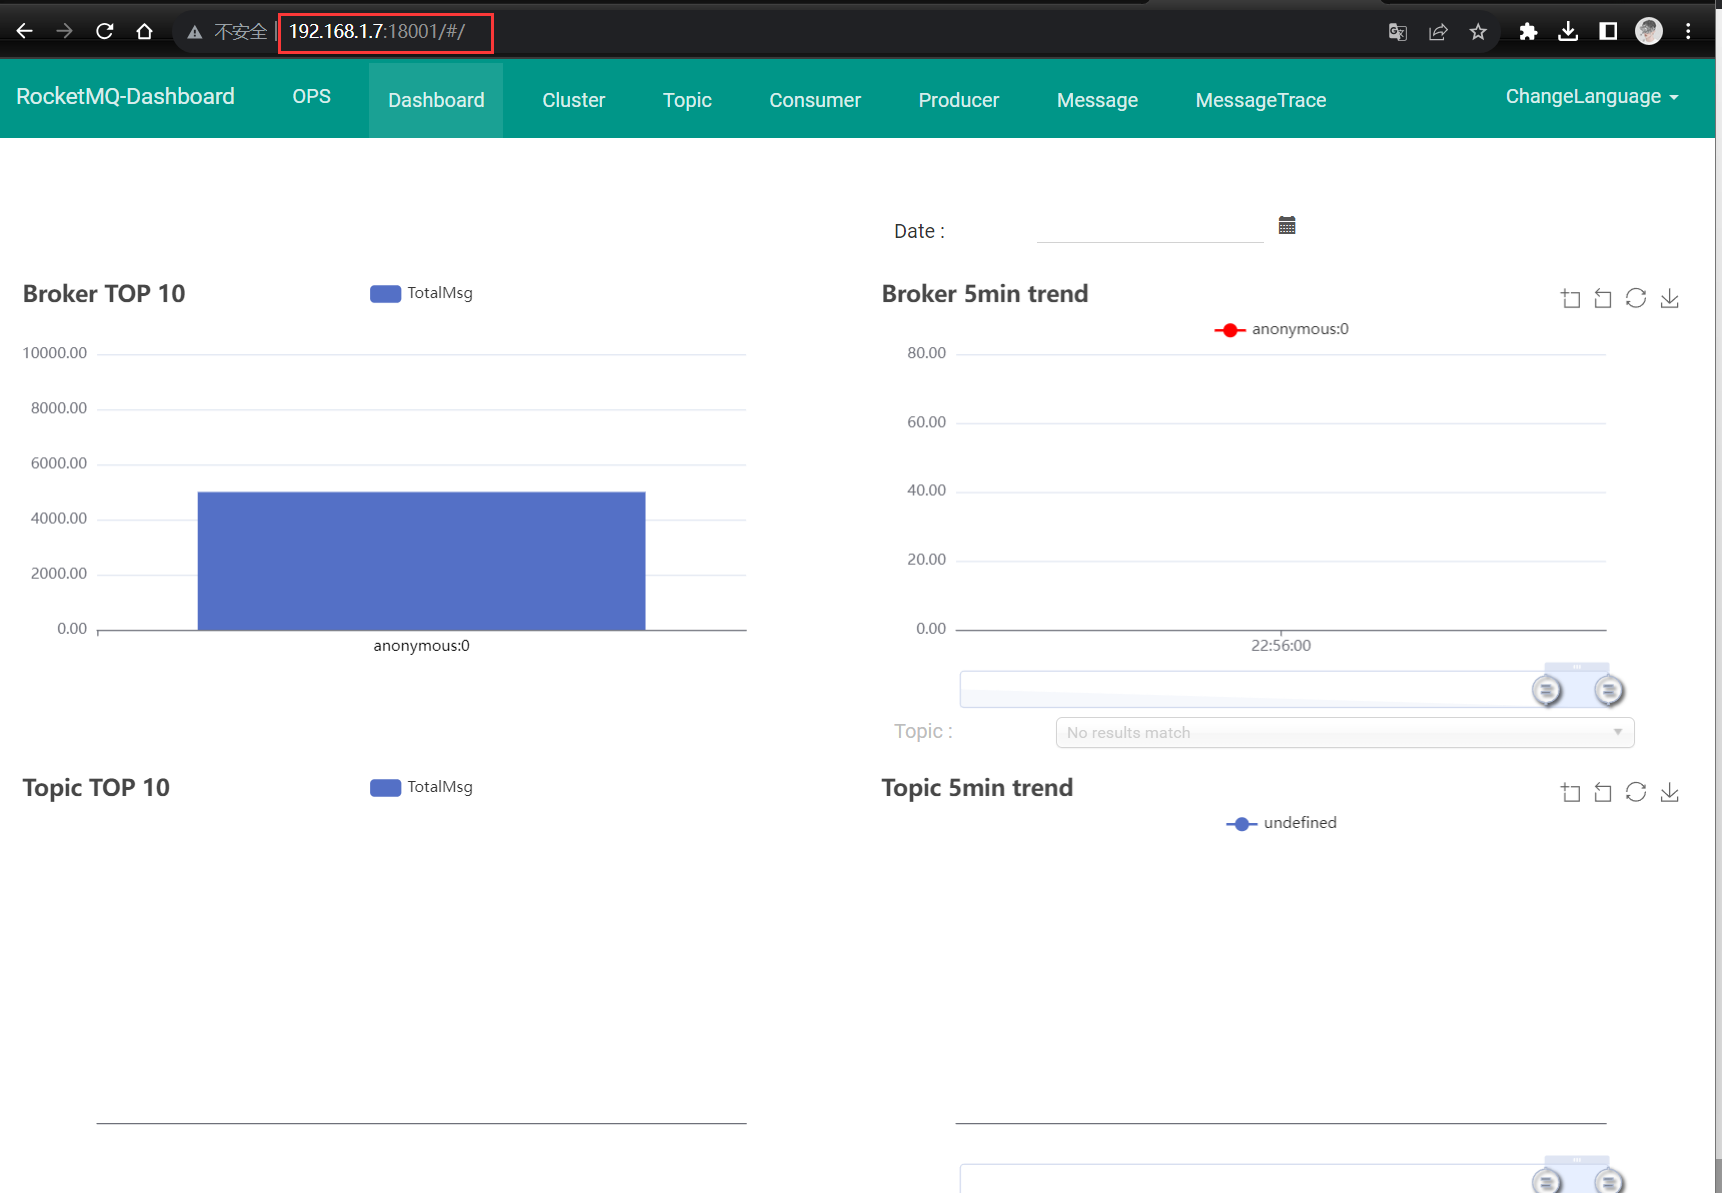Toggle TotalMsg legend in Broker TOP 10

pyautogui.click(x=421, y=293)
